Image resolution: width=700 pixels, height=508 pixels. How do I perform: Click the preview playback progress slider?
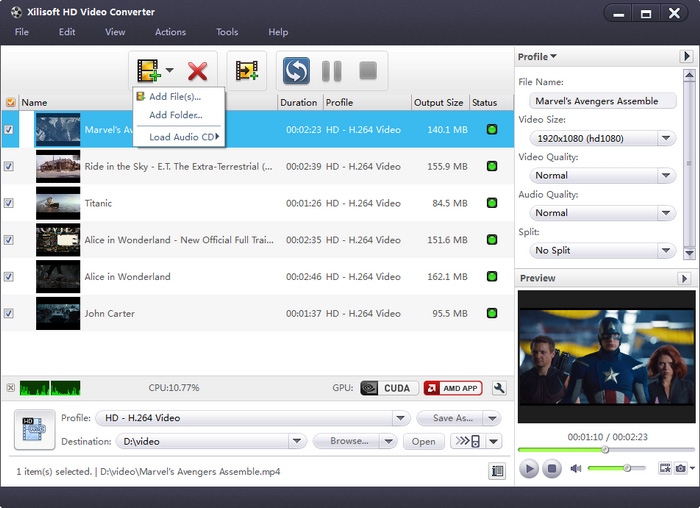[x=605, y=450]
